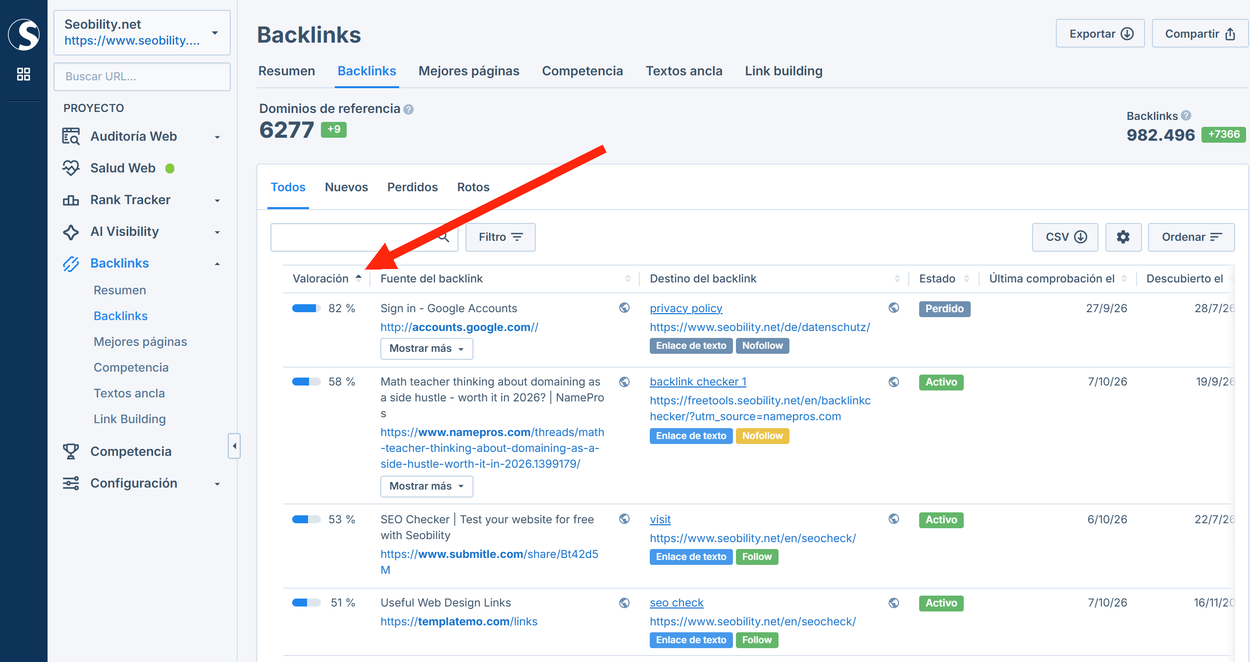Image resolution: width=1250 pixels, height=662 pixels.
Task: Sort by the Valoración column header
Action: (326, 278)
